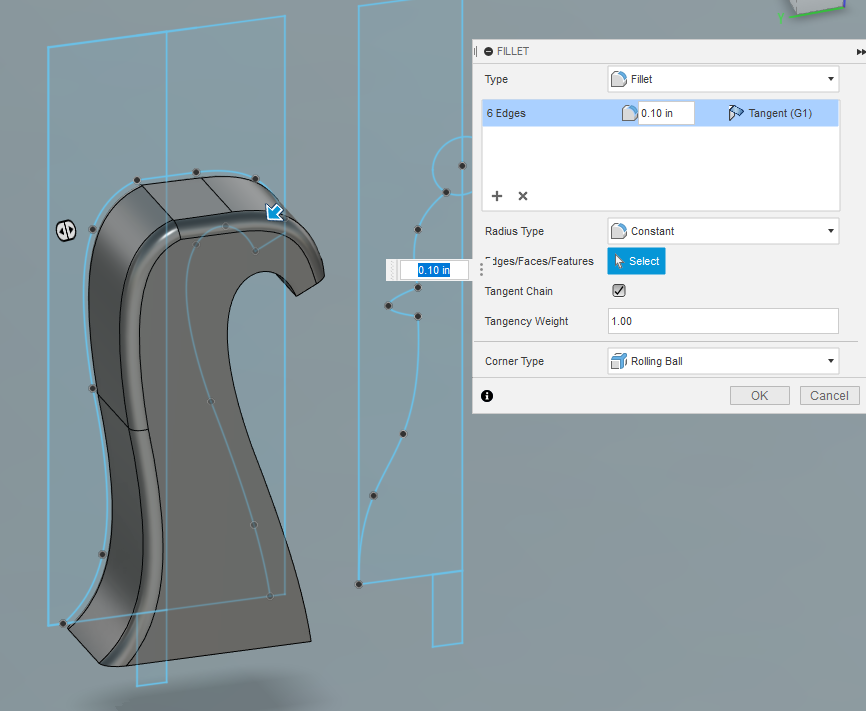Open the Corner Type dropdown set to Rolling Ball
The height and width of the screenshot is (711, 866).
(x=723, y=361)
